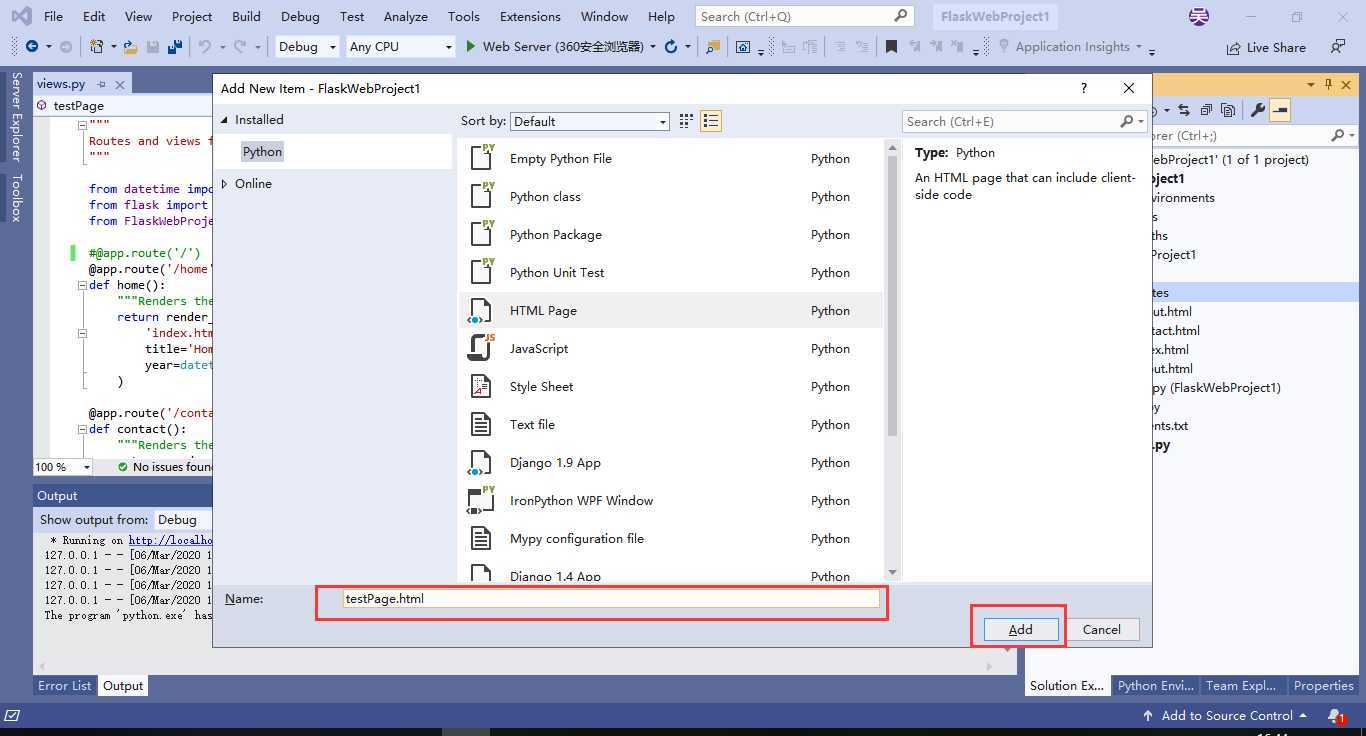Open Toolbox side tab

16,197
